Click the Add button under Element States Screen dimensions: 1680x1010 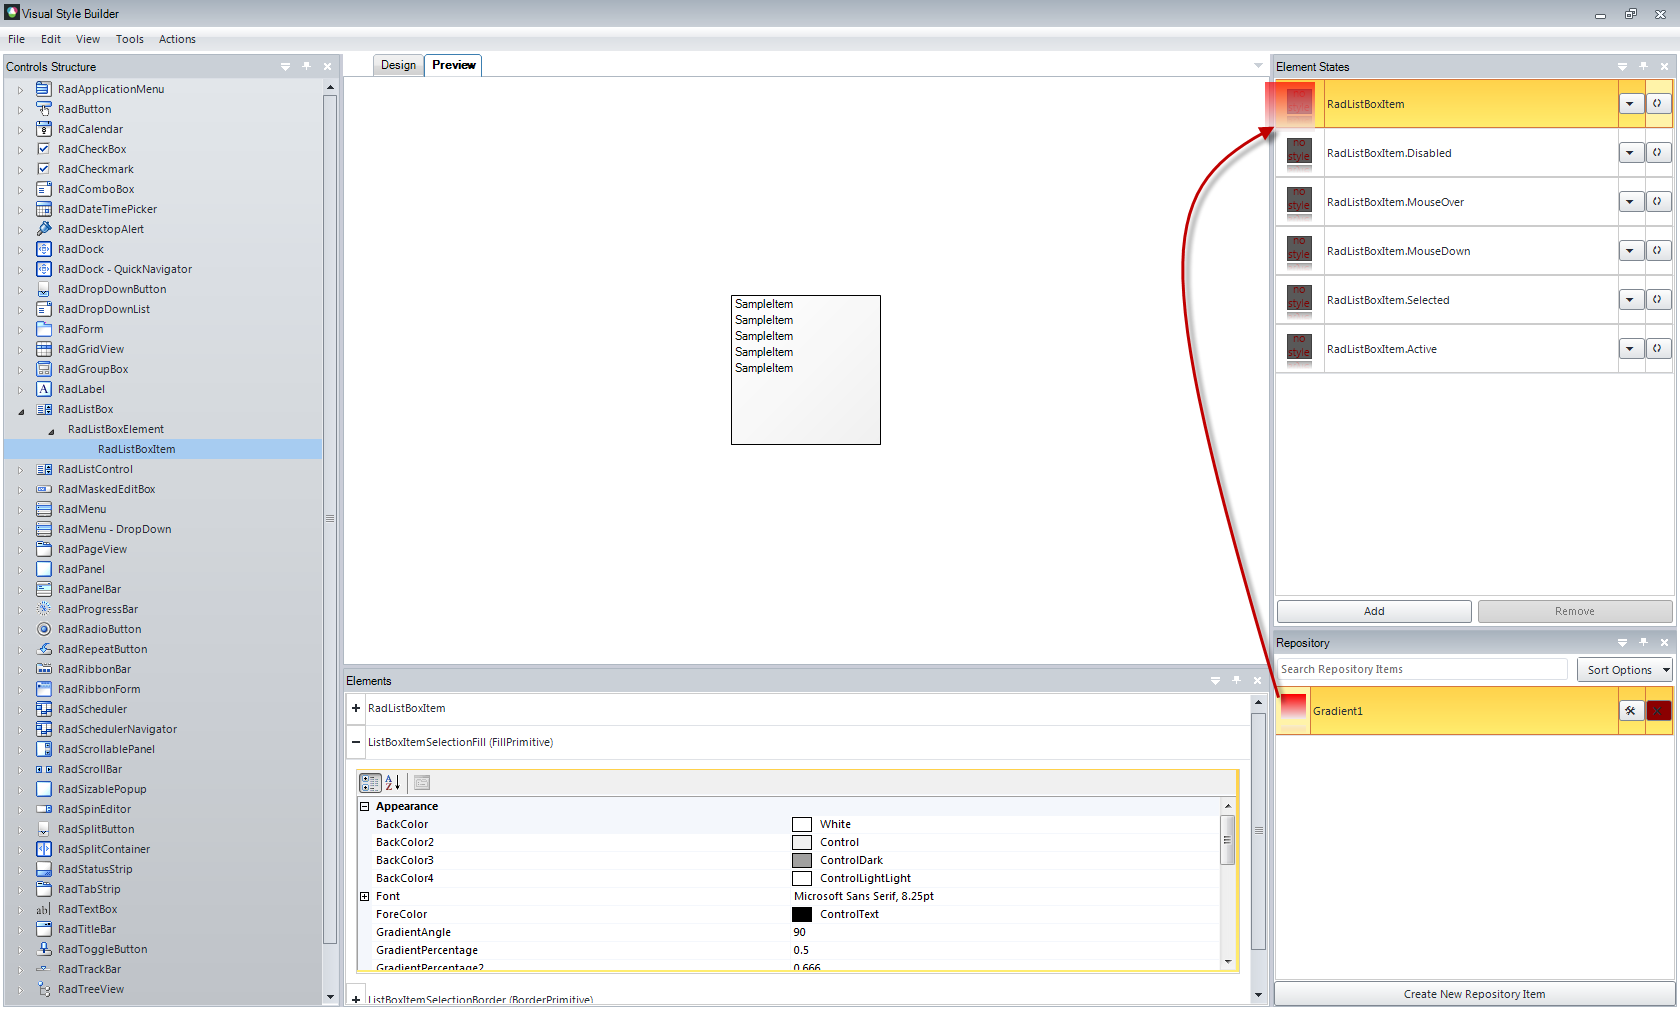pos(1374,611)
